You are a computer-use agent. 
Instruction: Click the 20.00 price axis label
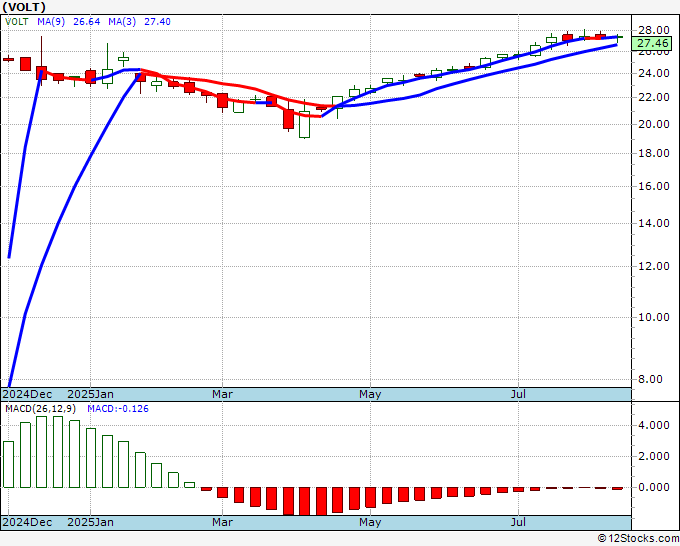[654, 124]
